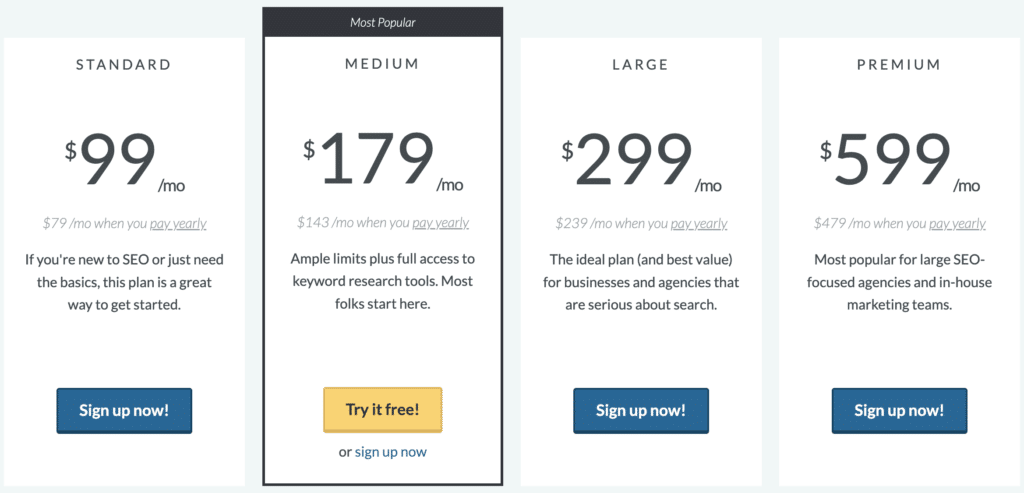Click 'pay yearly' link in Medium plan
Image resolution: width=1024 pixels, height=493 pixels.
click(x=440, y=223)
